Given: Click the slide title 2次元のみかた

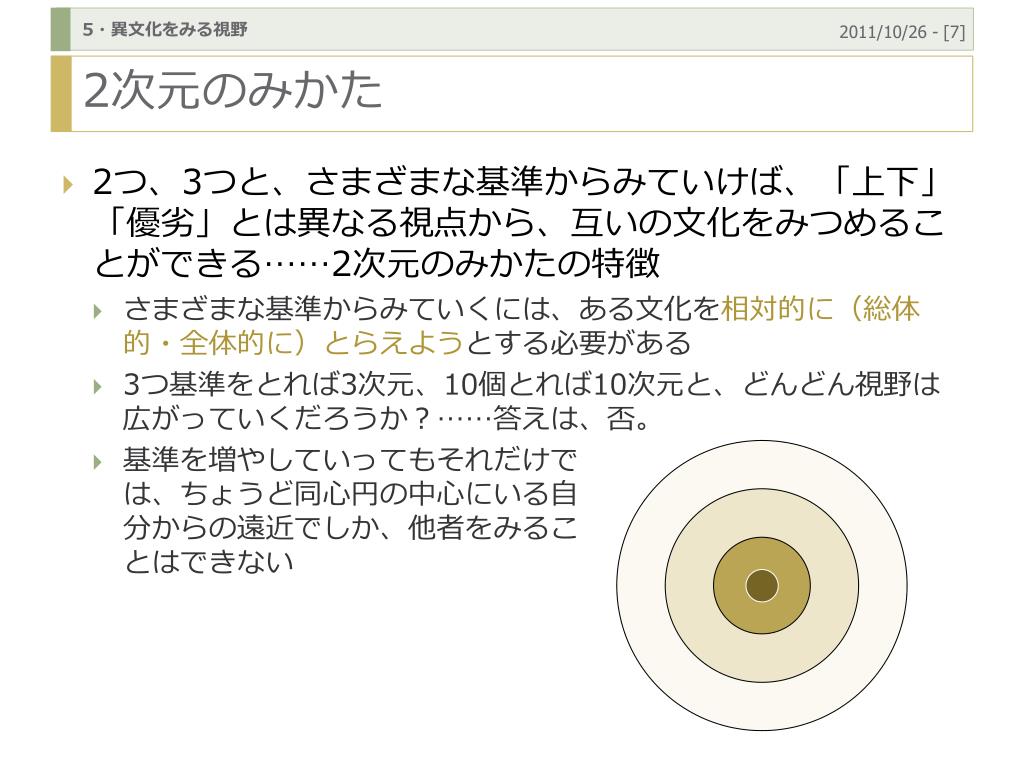Looking at the screenshot, I should (x=232, y=90).
